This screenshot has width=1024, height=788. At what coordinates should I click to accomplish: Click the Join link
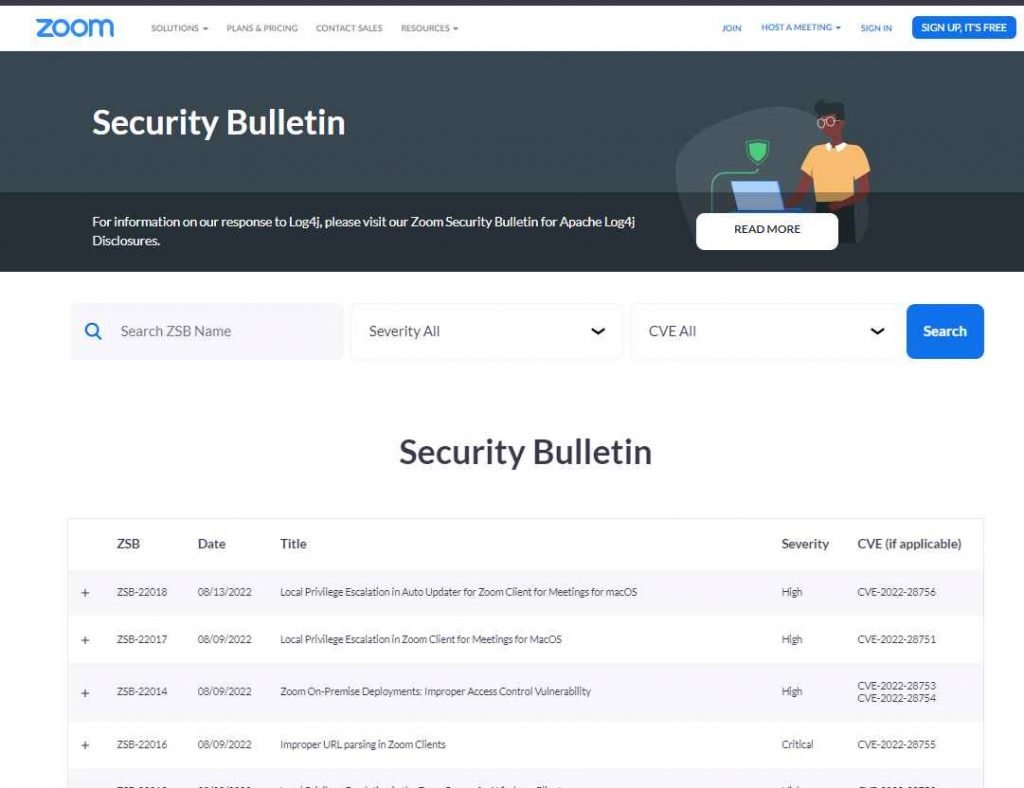732,28
